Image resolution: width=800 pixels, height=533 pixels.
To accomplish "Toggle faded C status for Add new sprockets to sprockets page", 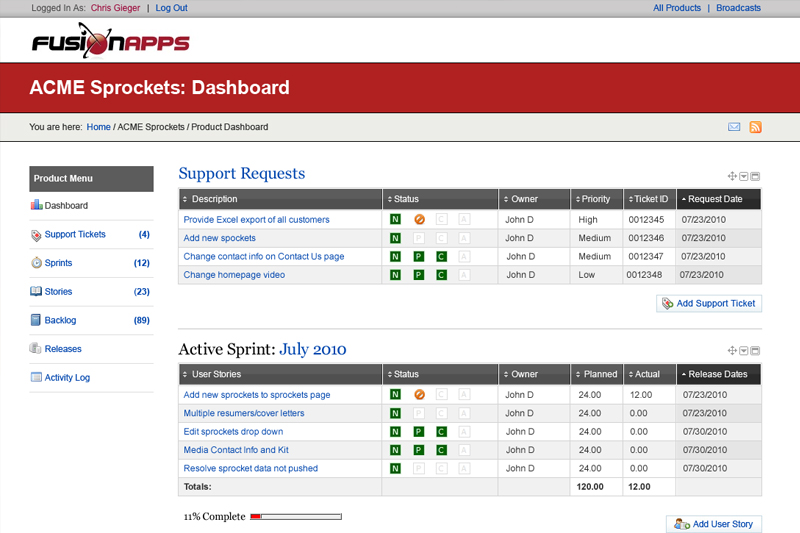I will [441, 394].
